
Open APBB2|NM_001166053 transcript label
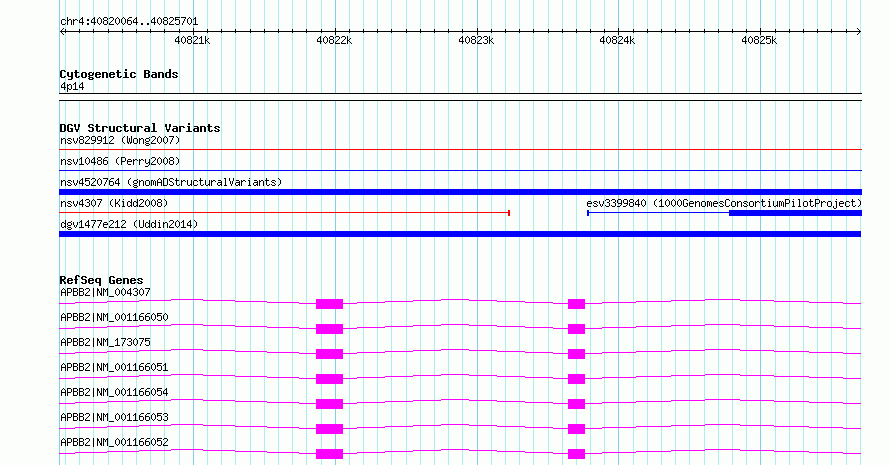click(x=114, y=417)
